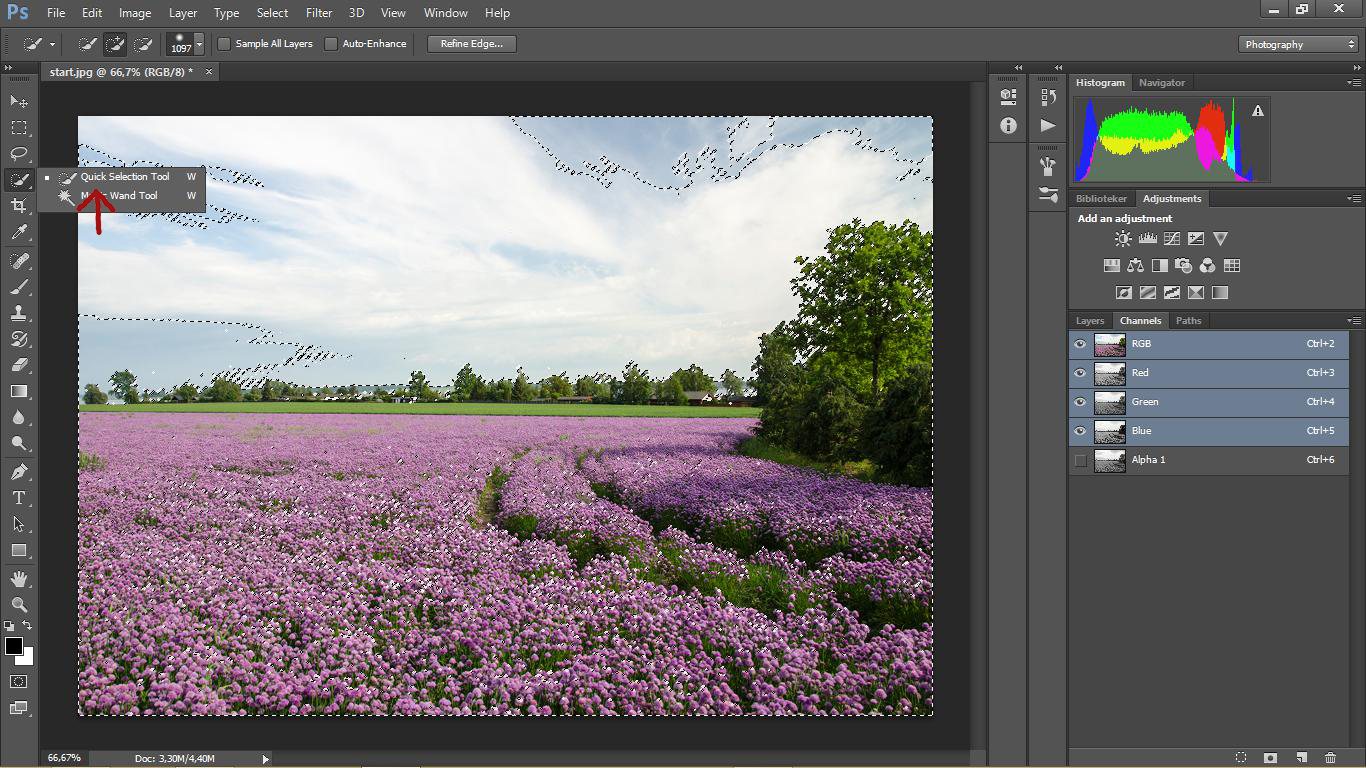
Task: Select the Lasso tool
Action: pos(19,154)
